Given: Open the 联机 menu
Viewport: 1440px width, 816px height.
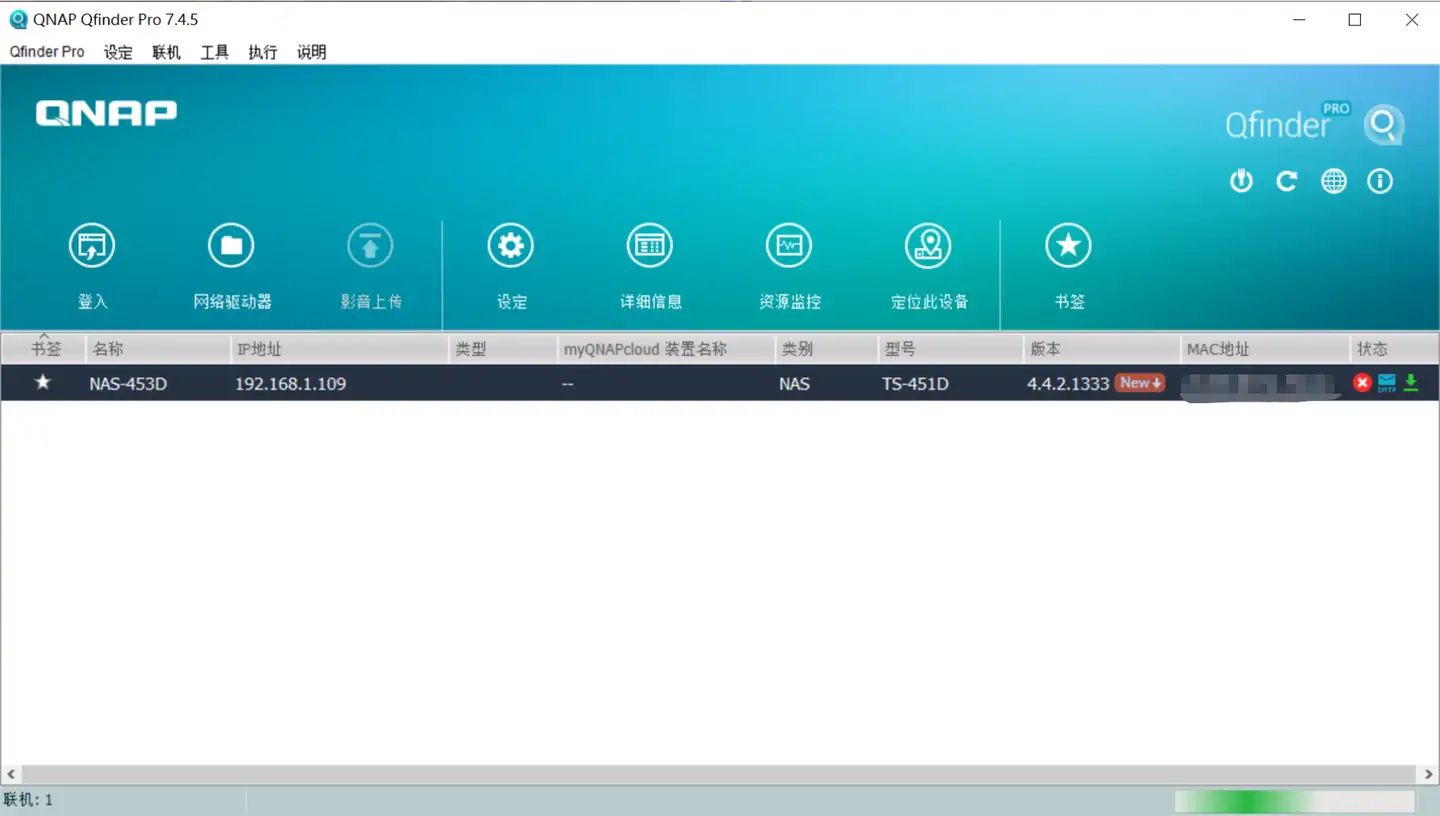Looking at the screenshot, I should pyautogui.click(x=166, y=52).
